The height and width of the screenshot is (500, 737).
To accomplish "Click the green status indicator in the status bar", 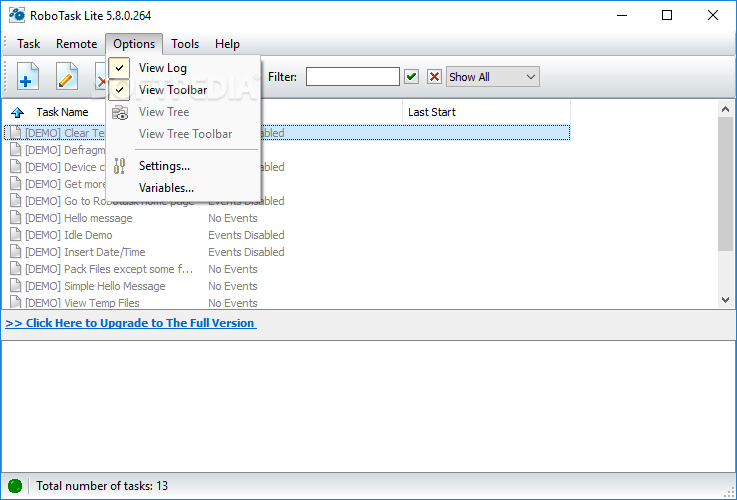I will point(15,486).
